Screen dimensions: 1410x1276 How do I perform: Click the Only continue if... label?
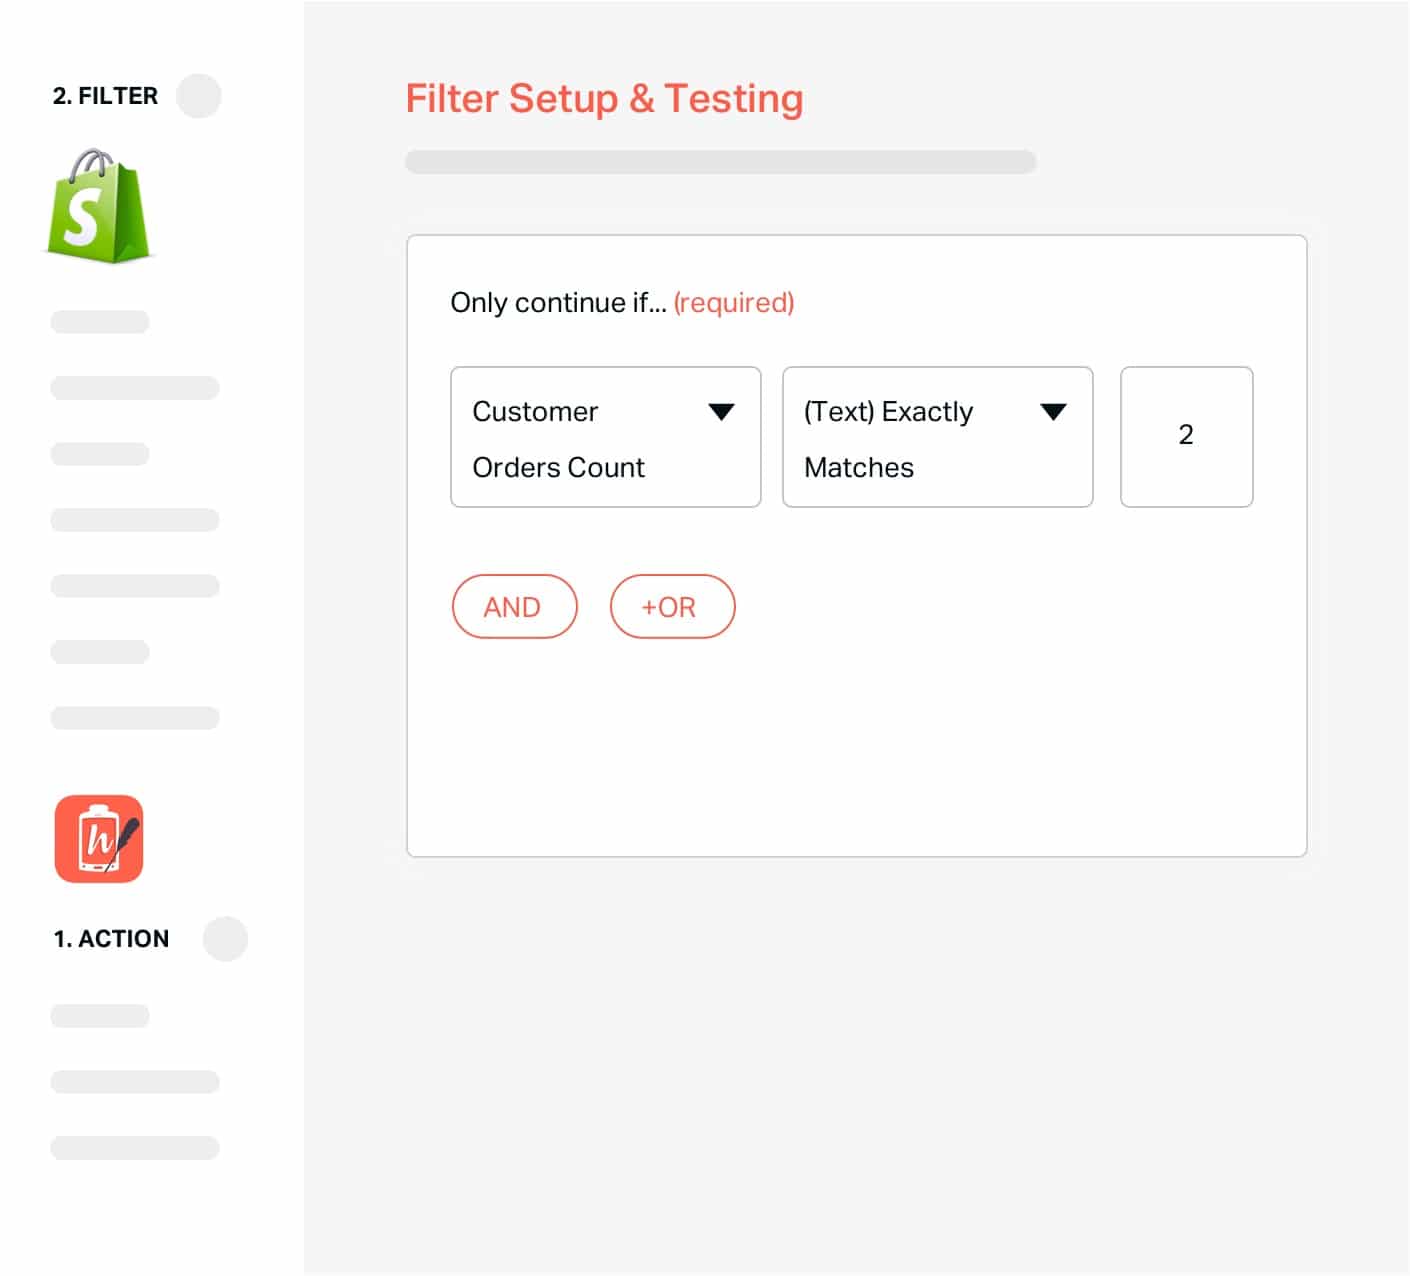tap(558, 302)
